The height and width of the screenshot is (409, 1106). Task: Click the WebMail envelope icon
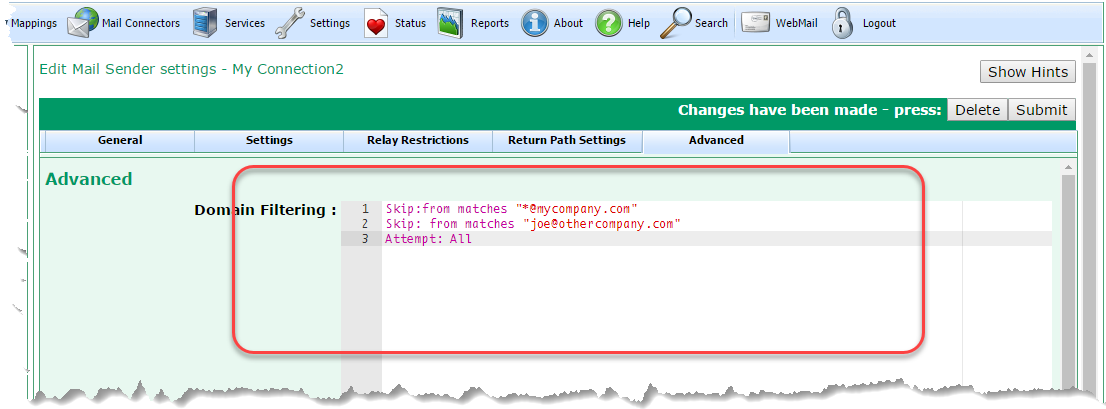[755, 23]
